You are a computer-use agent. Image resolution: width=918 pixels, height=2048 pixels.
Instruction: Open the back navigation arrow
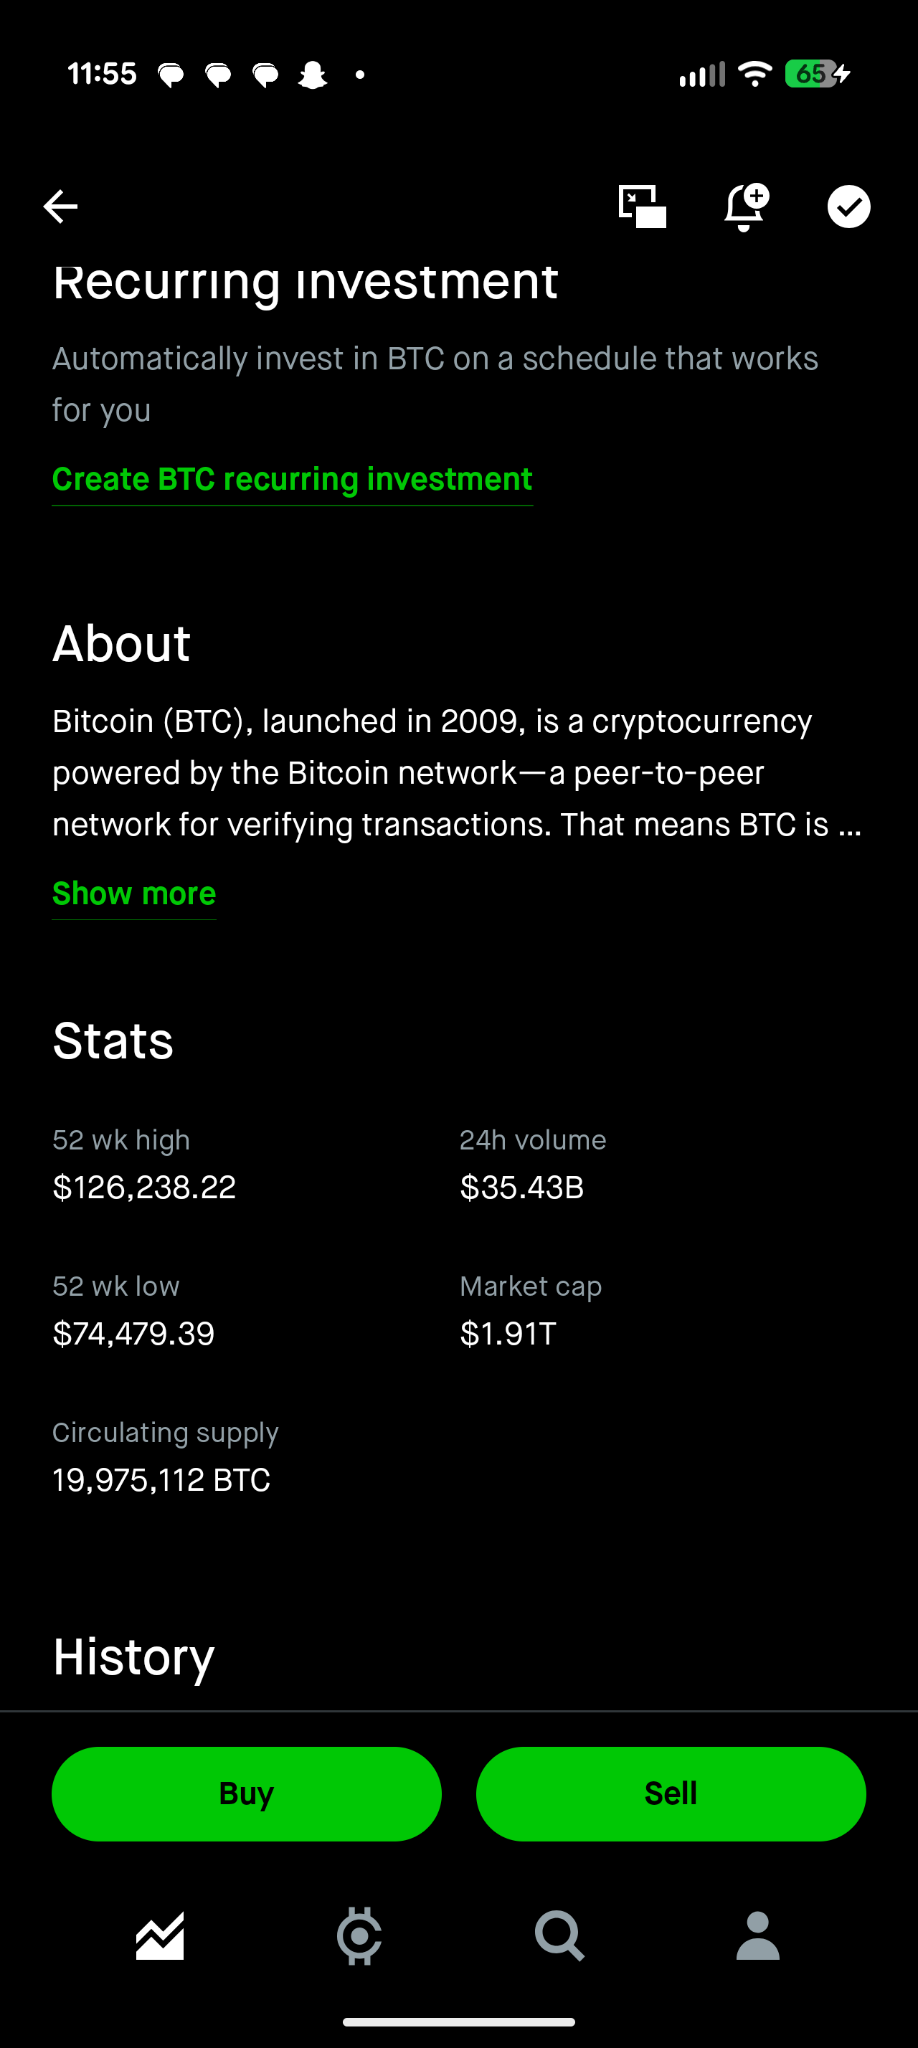click(60, 206)
